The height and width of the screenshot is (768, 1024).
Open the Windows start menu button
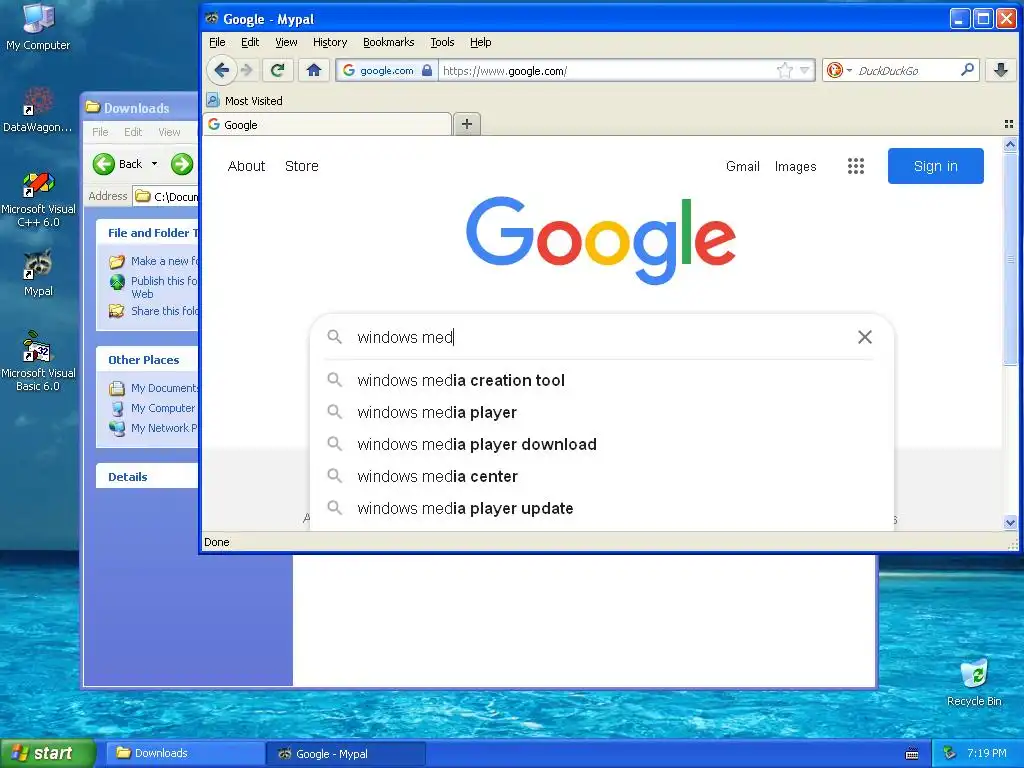47,754
